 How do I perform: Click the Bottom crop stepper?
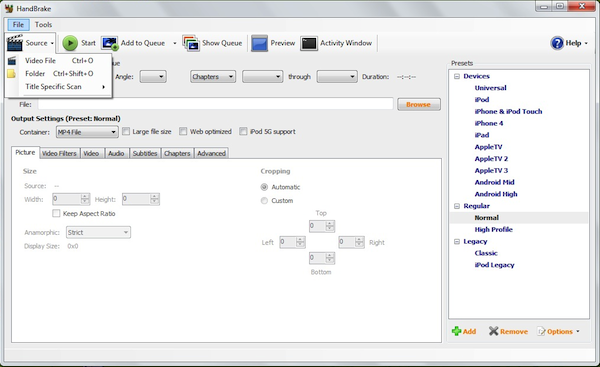322,258
